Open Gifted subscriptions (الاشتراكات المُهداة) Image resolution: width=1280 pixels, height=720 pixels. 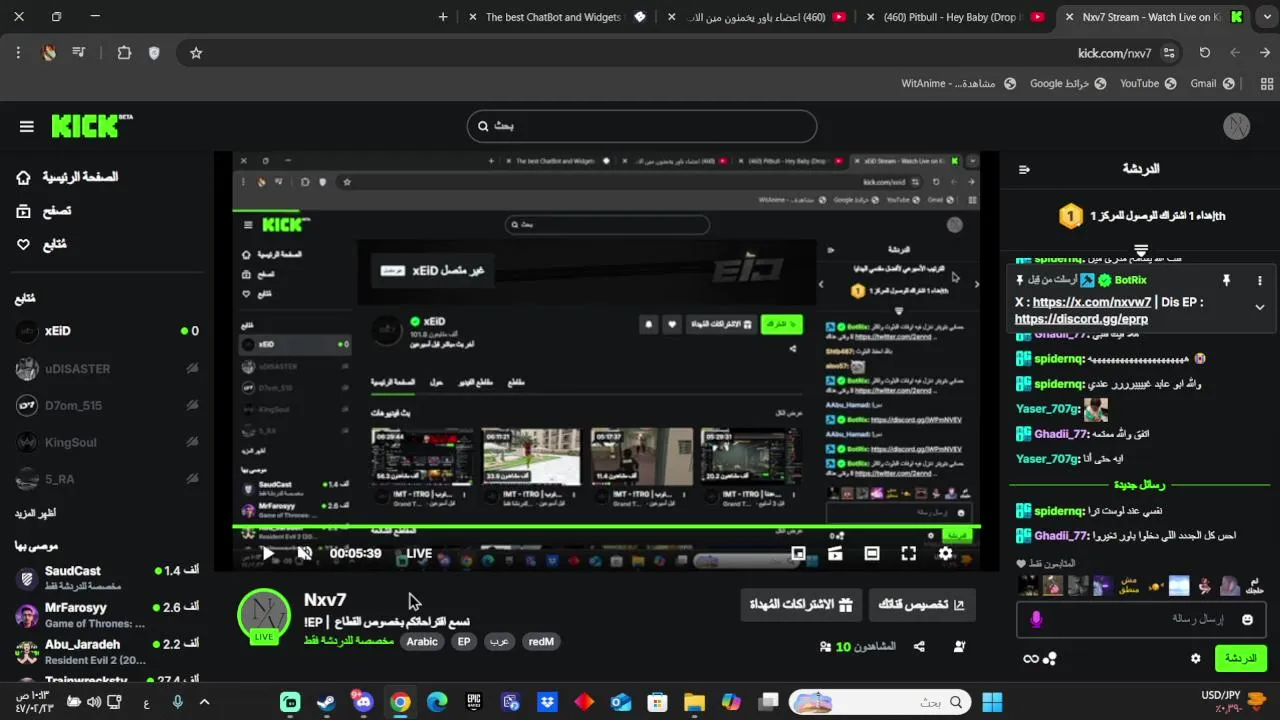tap(801, 605)
